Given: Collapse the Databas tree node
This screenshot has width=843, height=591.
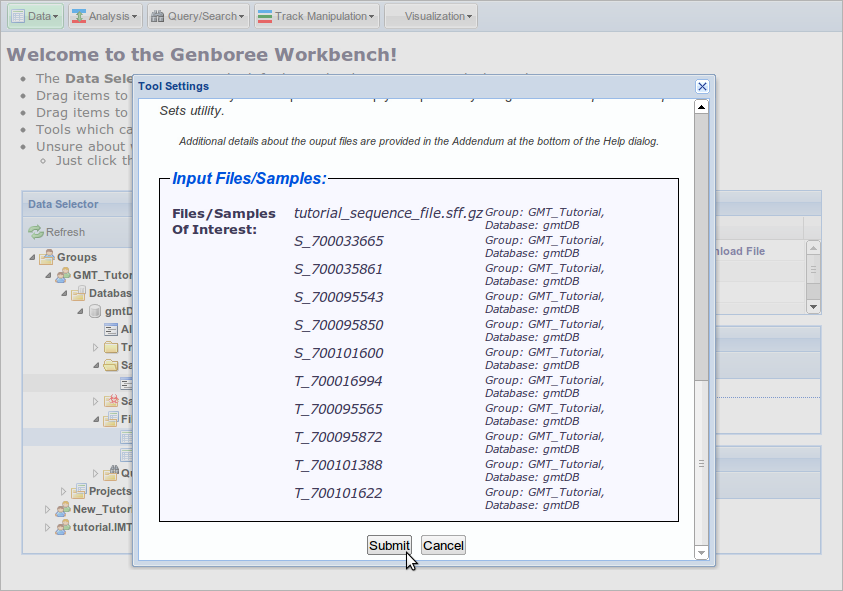Looking at the screenshot, I should 65,294.
